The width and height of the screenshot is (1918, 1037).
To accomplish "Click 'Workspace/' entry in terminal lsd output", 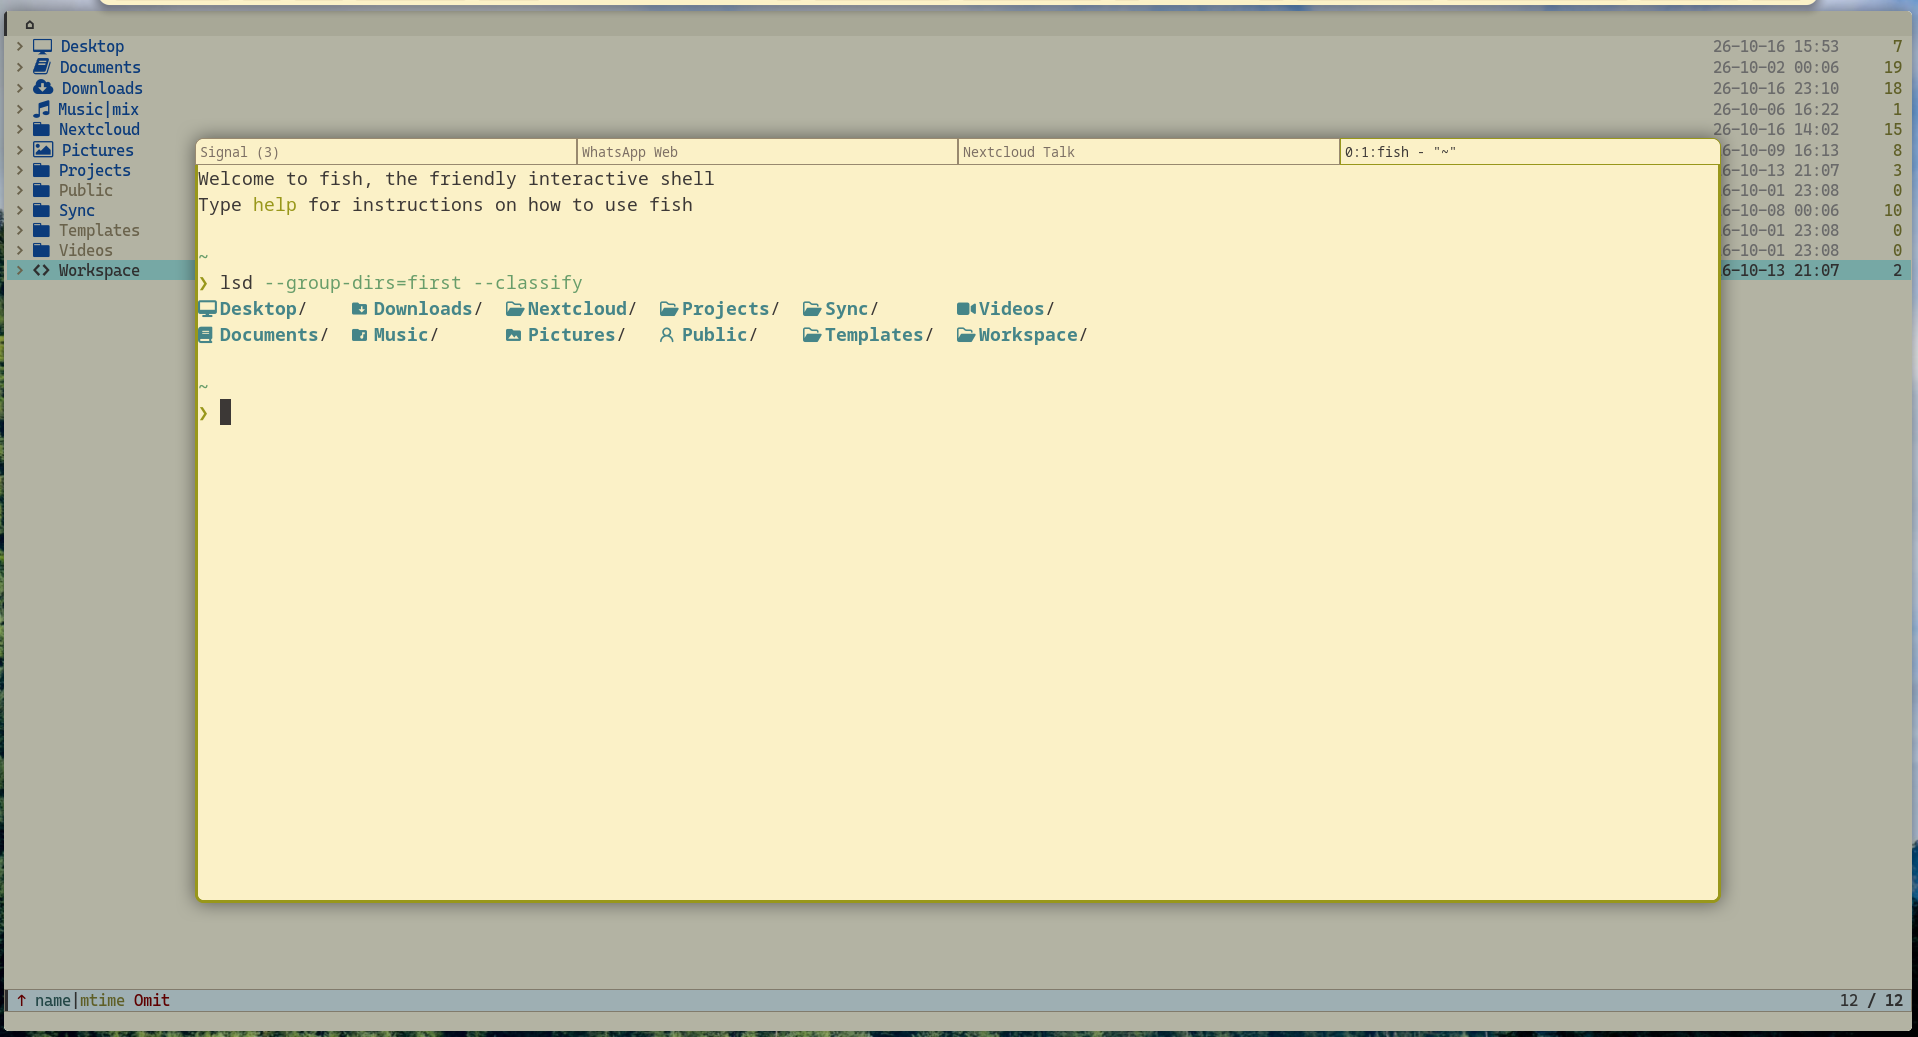I will 1032,335.
